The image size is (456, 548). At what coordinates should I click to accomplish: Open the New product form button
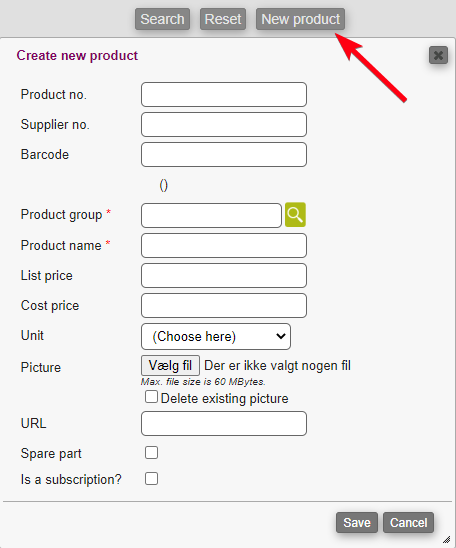[x=301, y=19]
